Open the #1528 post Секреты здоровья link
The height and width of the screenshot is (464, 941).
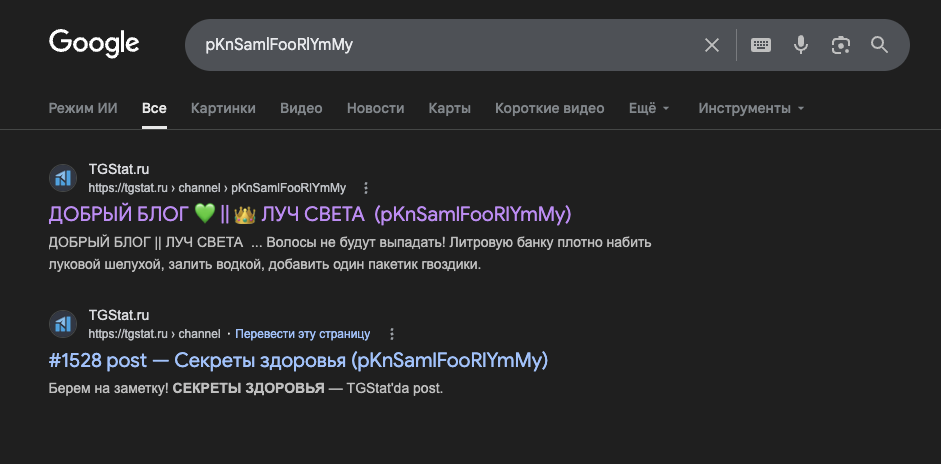pyautogui.click(x=298, y=360)
